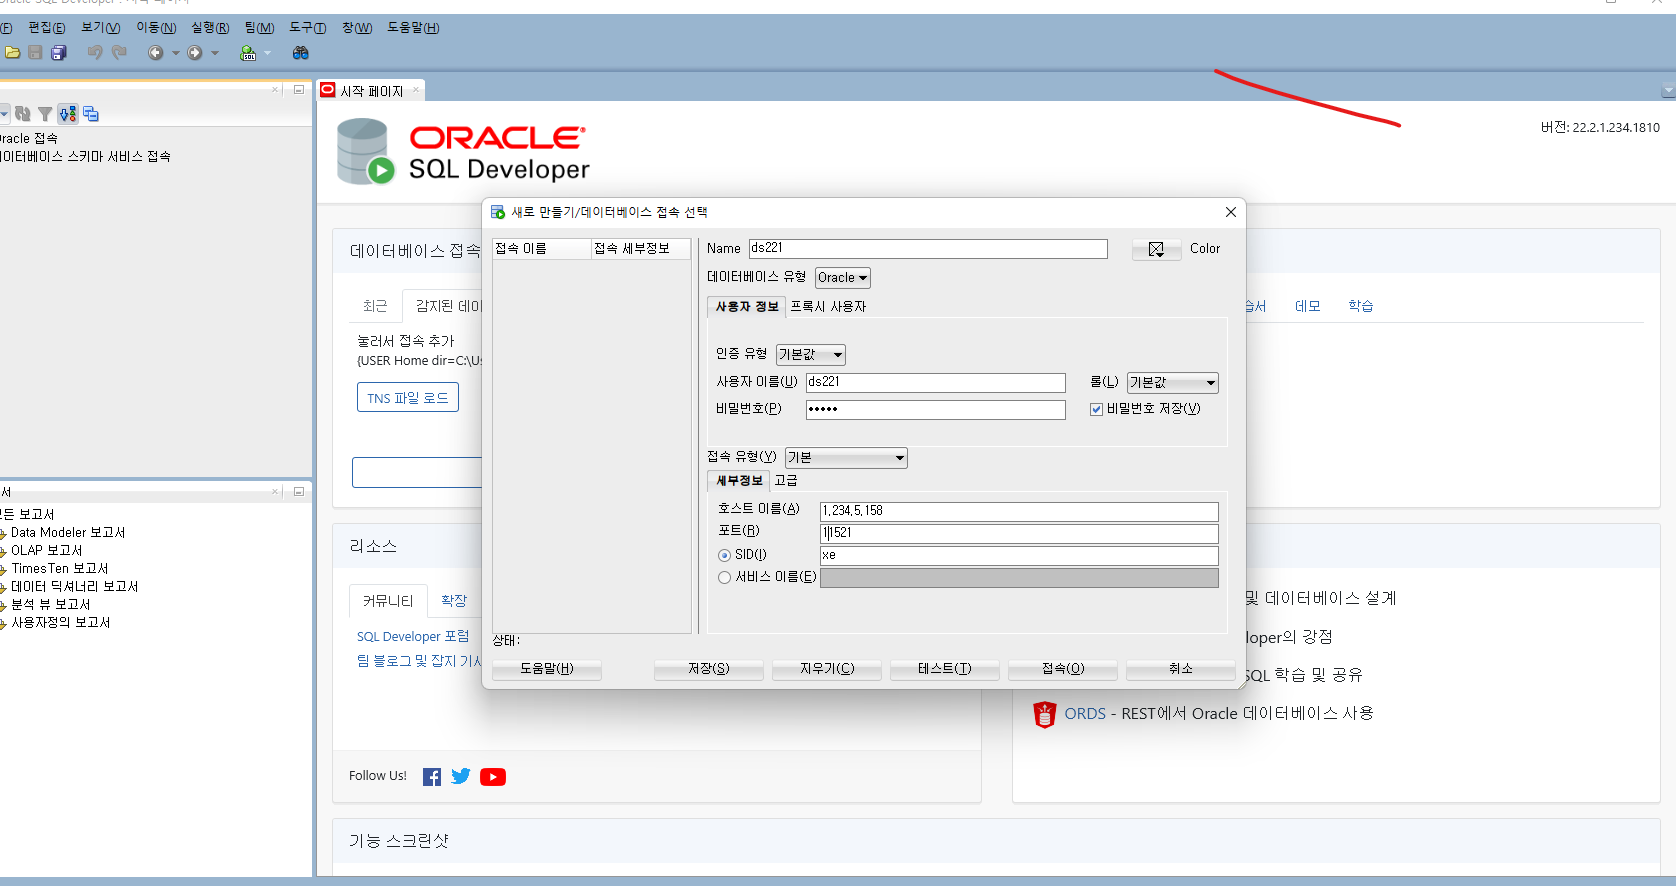Screen dimensions: 1676x886
Task: Open the 도구(T) menu
Action: 308,28
